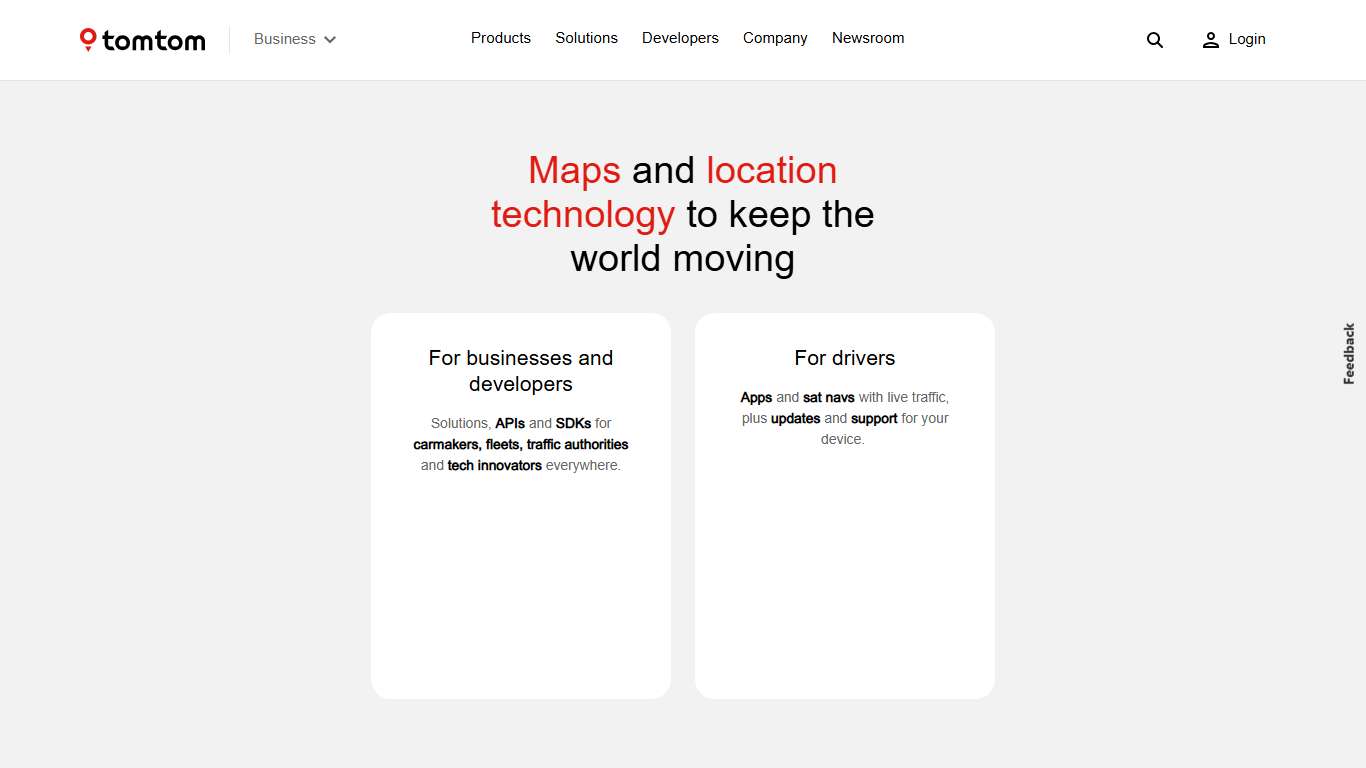Viewport: 1366px width, 768px height.
Task: Select the 'For businesses and developers' card
Action: pyautogui.click(x=520, y=505)
